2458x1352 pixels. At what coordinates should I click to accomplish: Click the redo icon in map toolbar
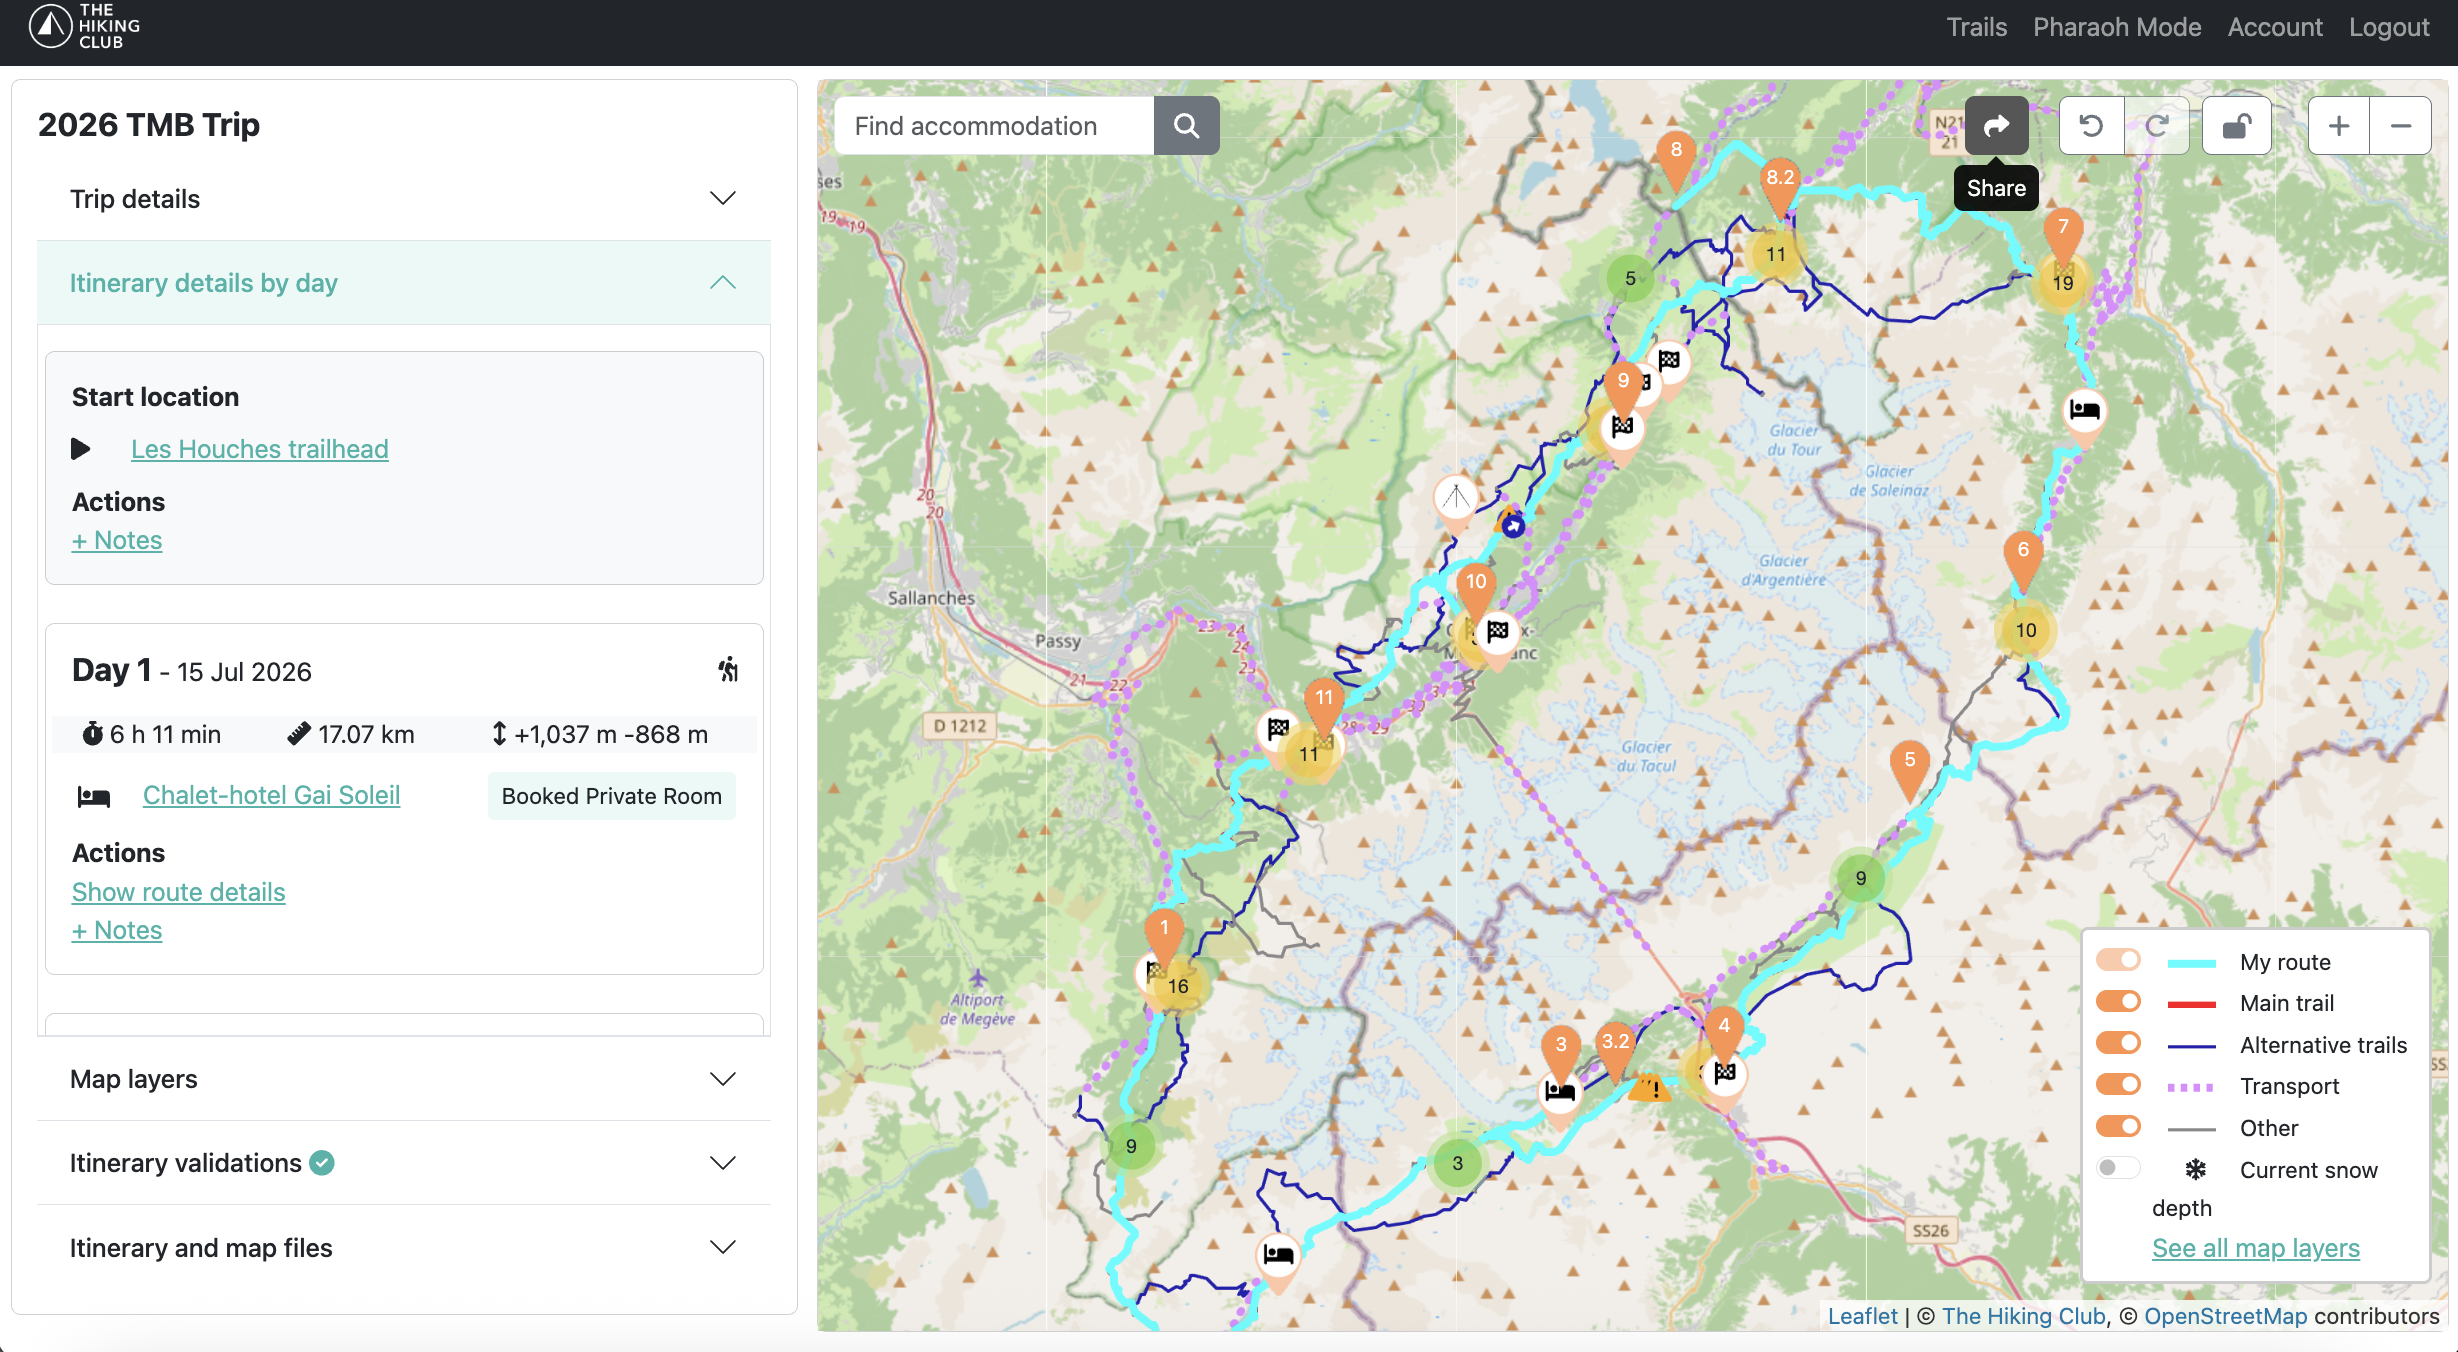coord(2157,126)
